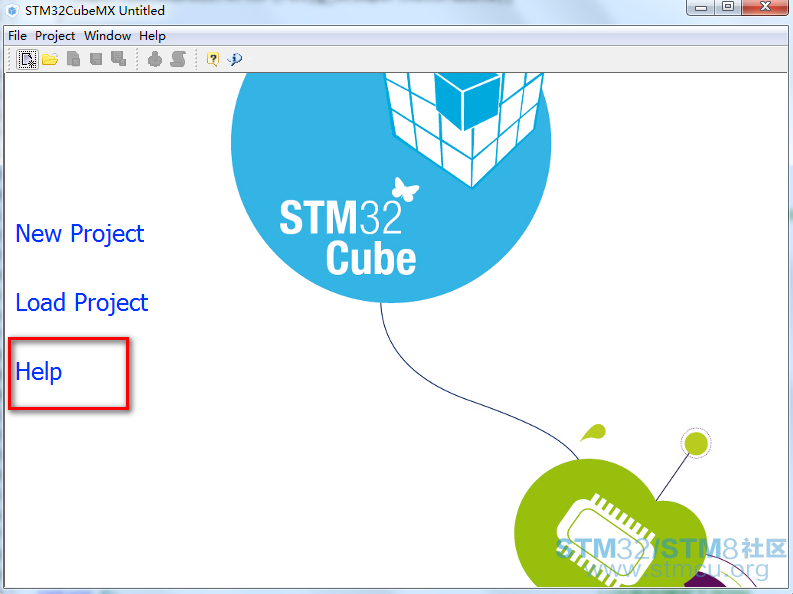This screenshot has height=594, width=793.
Task: Click the blue Help link
Action: 39,372
